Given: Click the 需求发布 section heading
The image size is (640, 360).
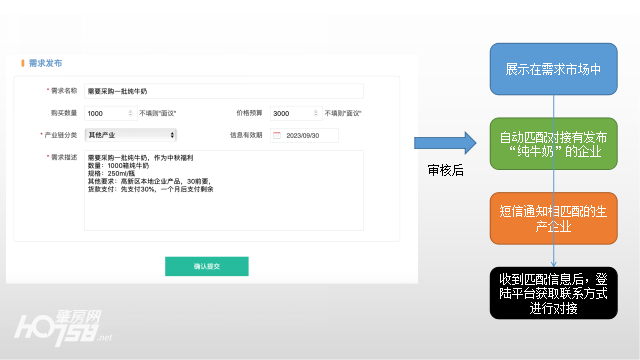Looking at the screenshot, I should [45, 63].
